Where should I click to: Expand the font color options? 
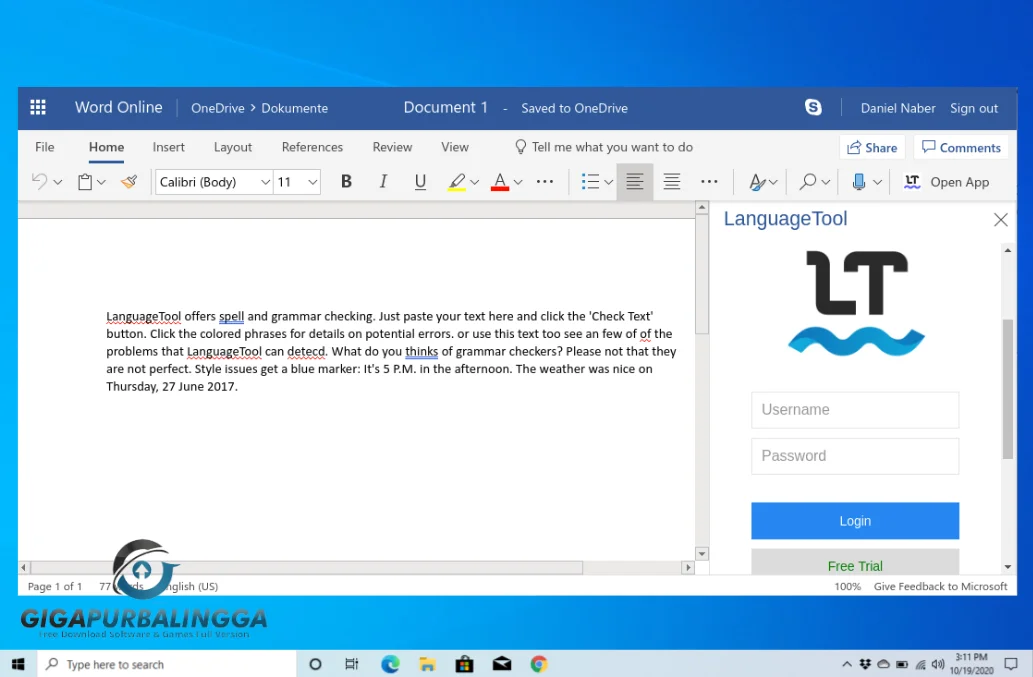click(518, 181)
